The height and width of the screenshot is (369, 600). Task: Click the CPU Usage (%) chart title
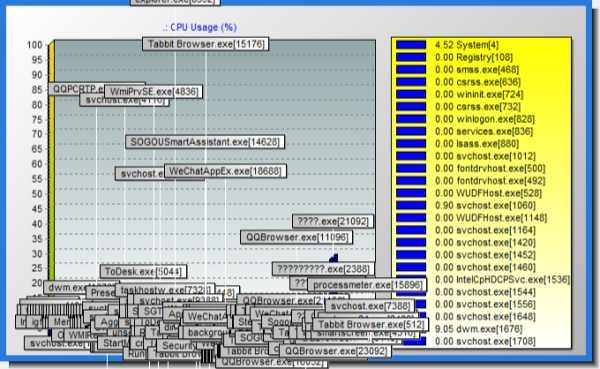(x=199, y=28)
